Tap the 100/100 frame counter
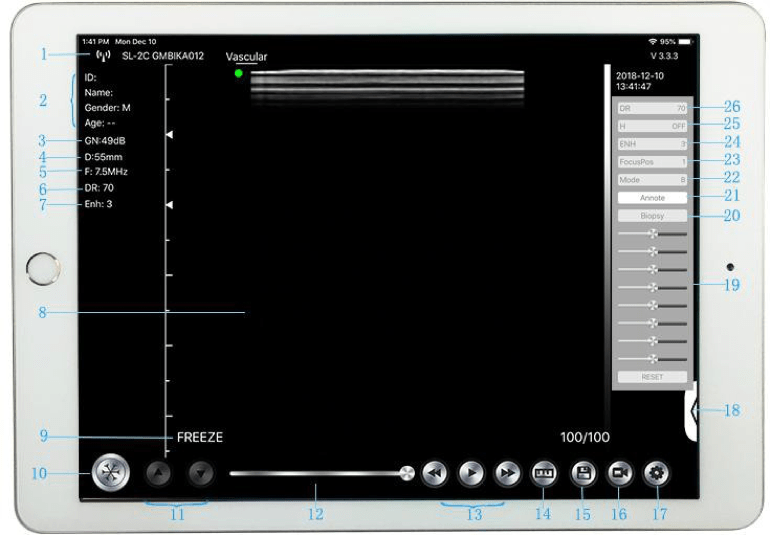The image size is (770, 535). [585, 437]
